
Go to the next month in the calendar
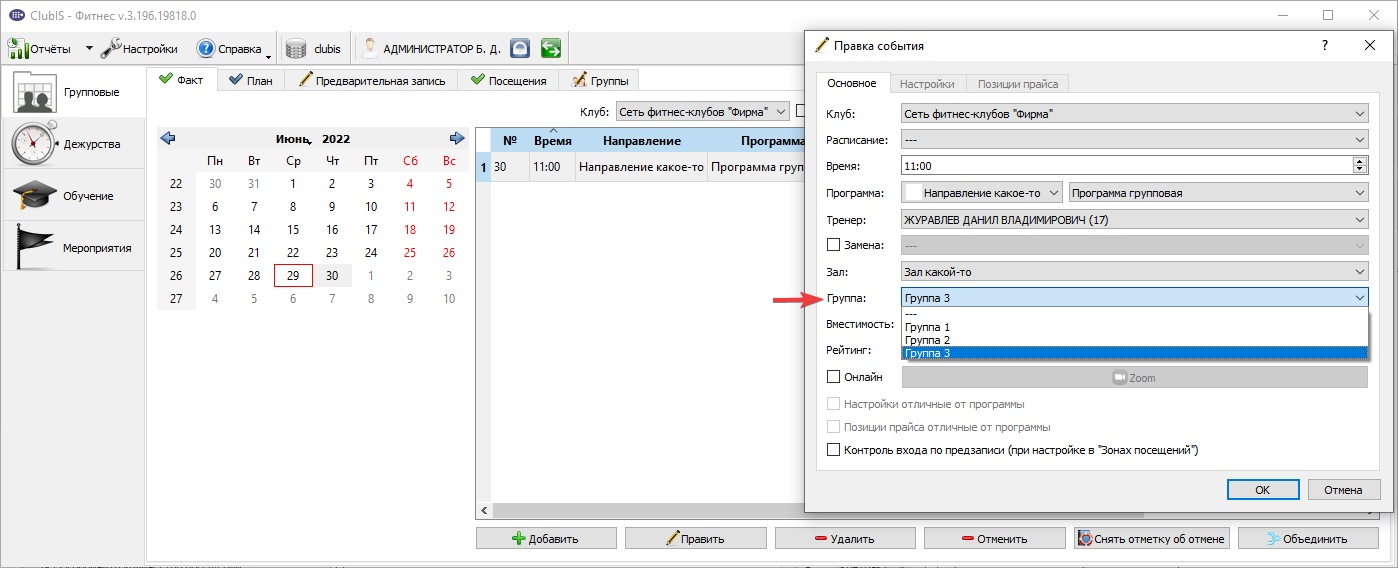pos(457,139)
